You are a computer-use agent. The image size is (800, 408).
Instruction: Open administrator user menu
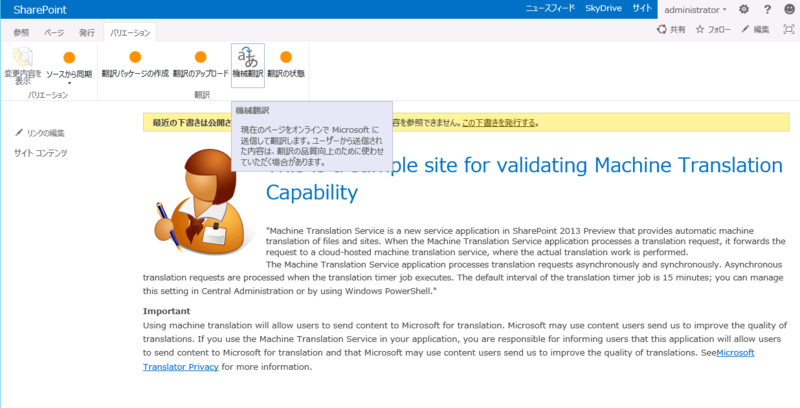(x=695, y=10)
